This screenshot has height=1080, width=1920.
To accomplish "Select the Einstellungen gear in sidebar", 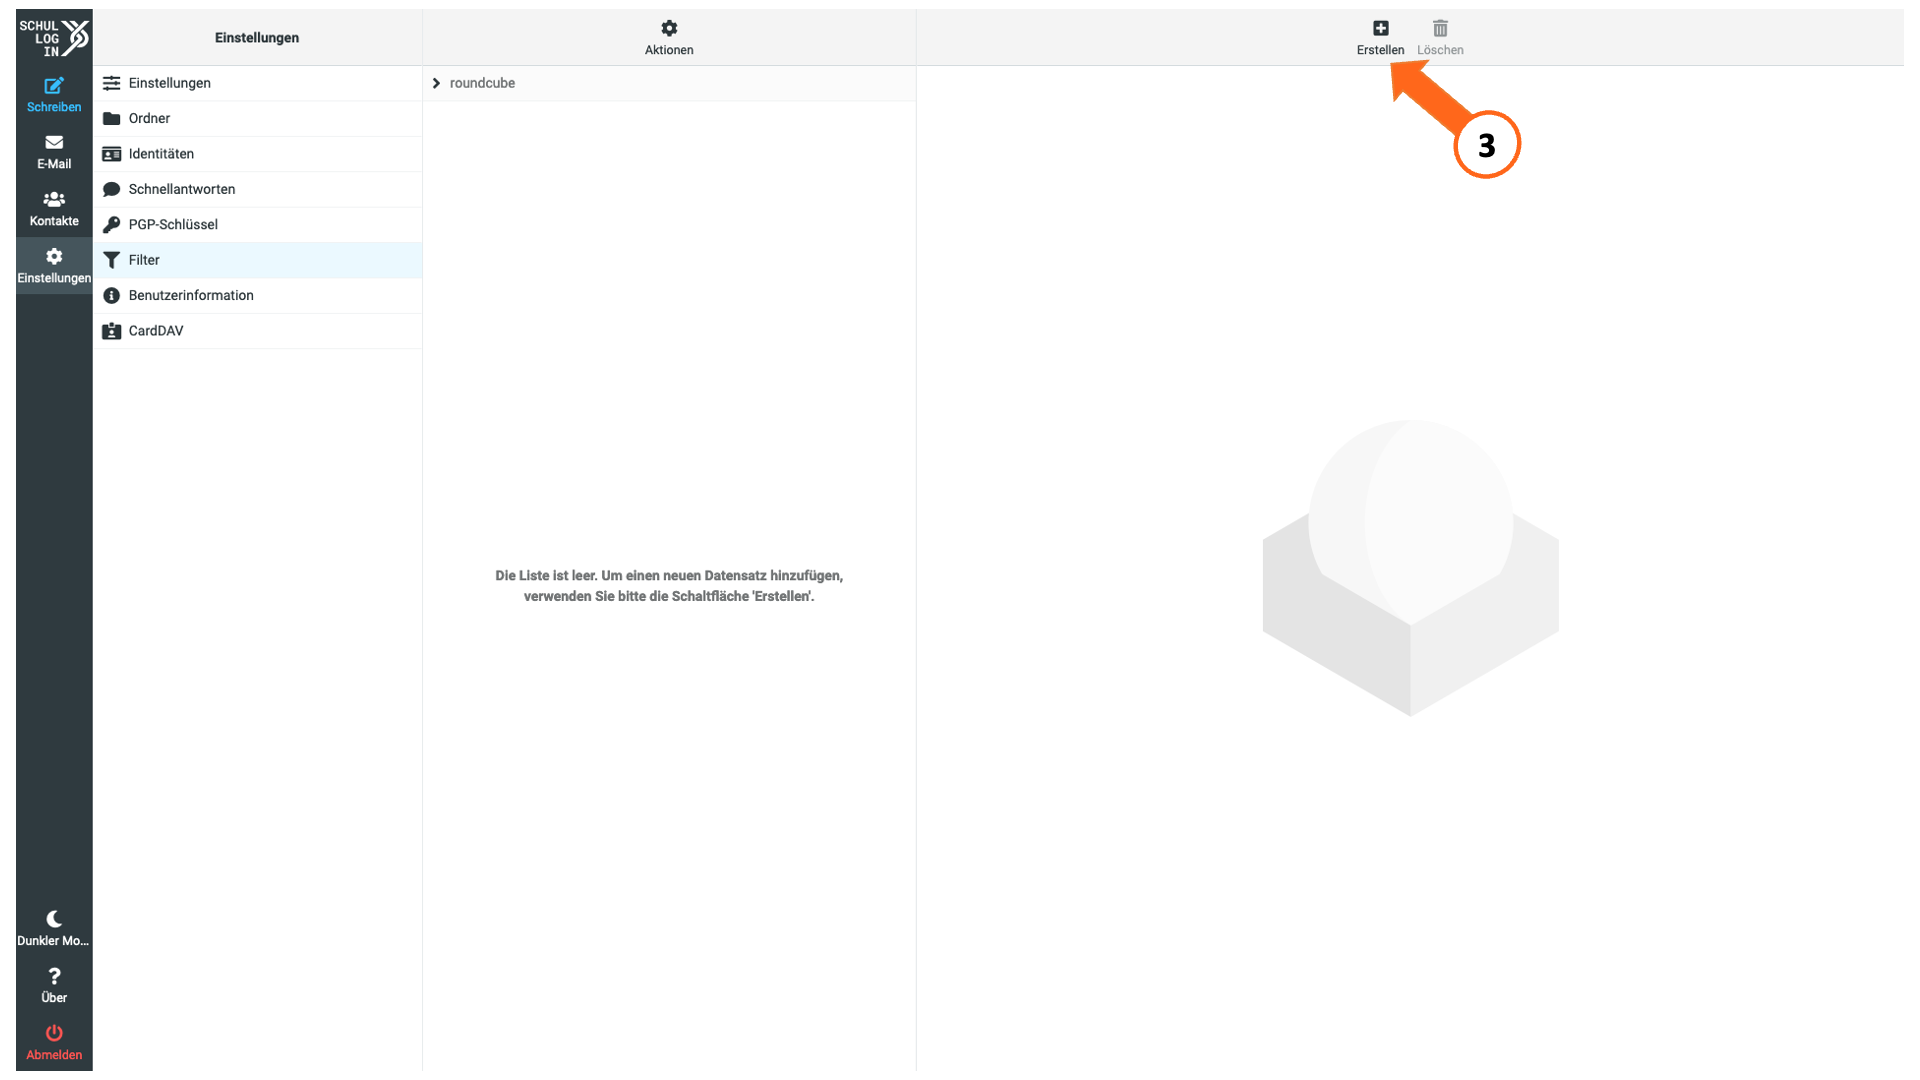I will click(54, 256).
